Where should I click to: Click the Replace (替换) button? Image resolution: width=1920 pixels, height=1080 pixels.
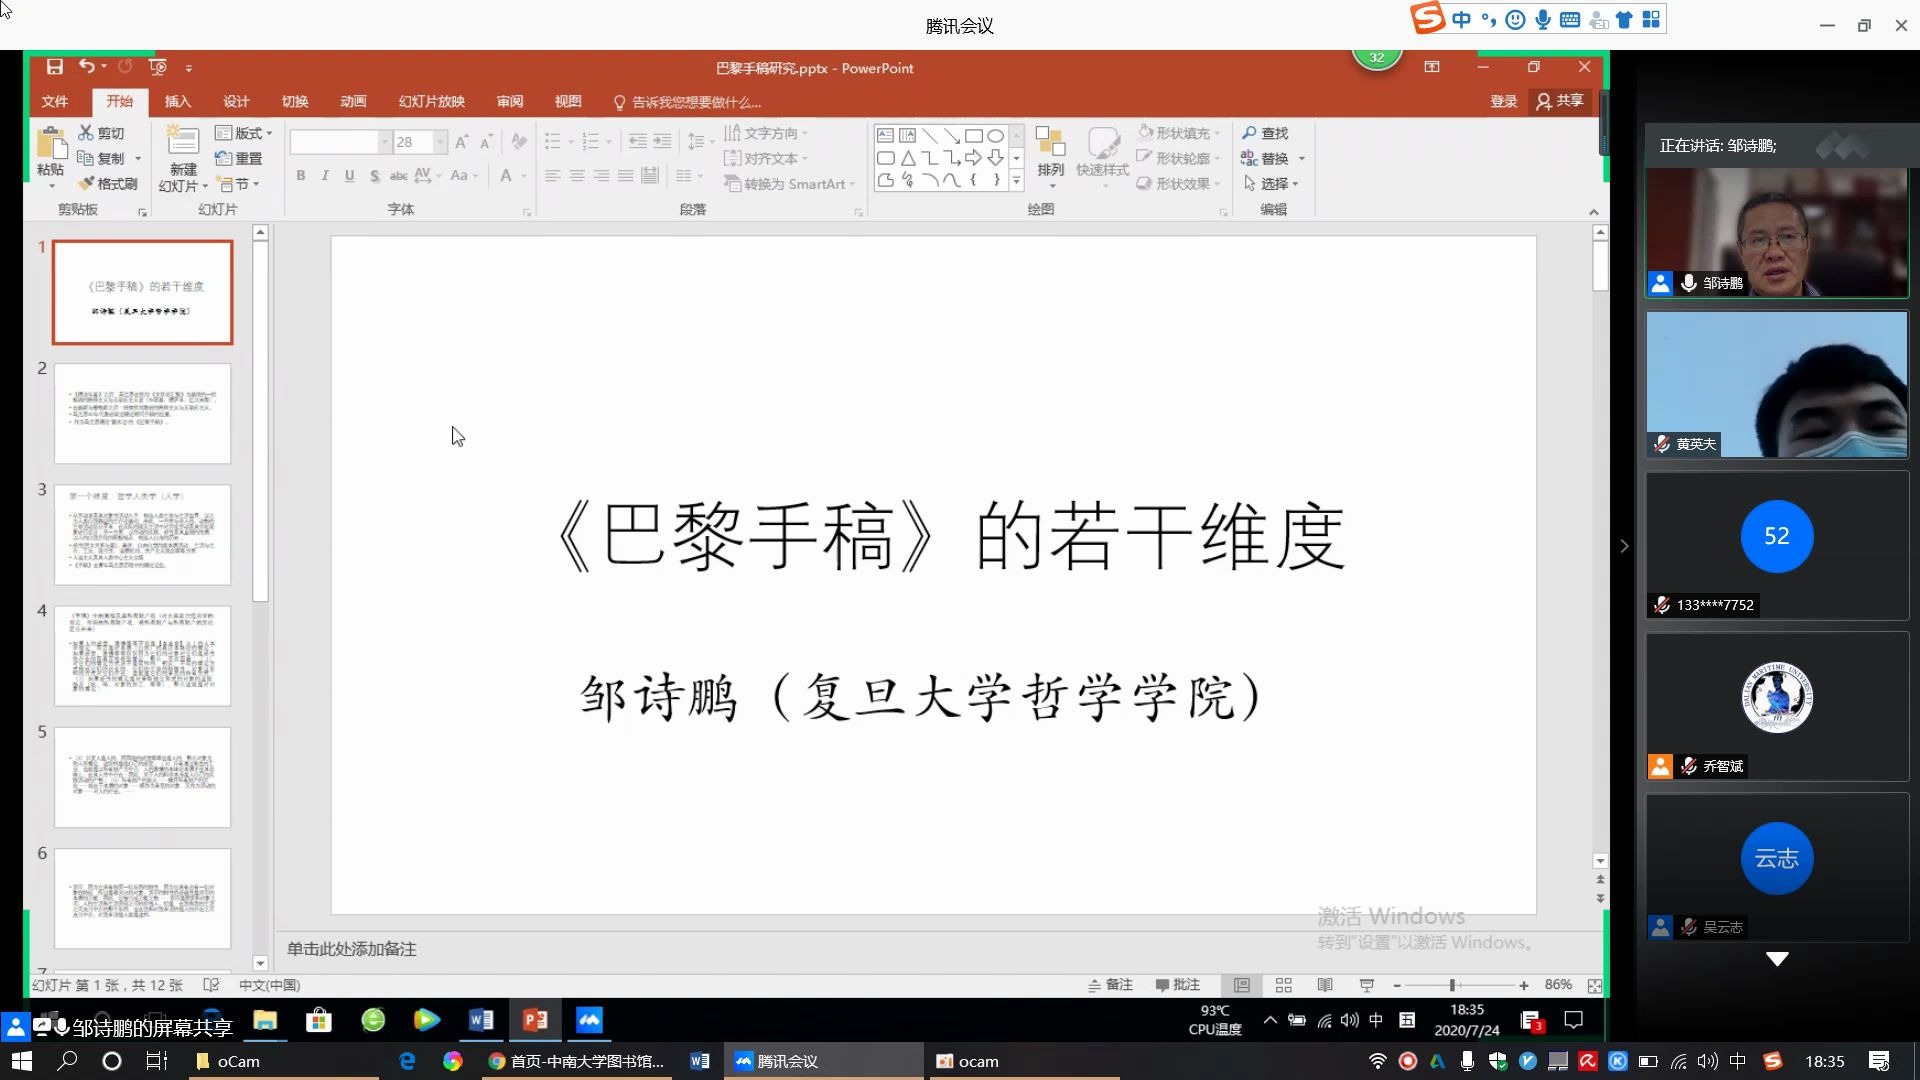click(1264, 158)
